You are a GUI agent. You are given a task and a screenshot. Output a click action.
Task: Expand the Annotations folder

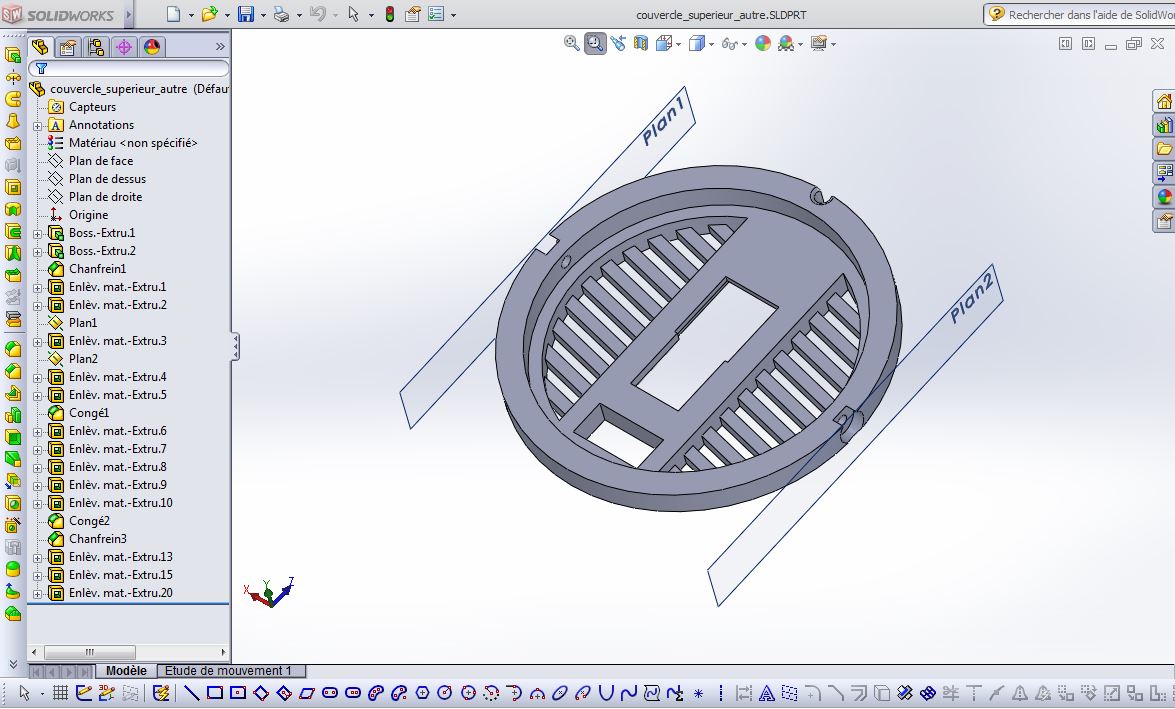pyautogui.click(x=37, y=125)
